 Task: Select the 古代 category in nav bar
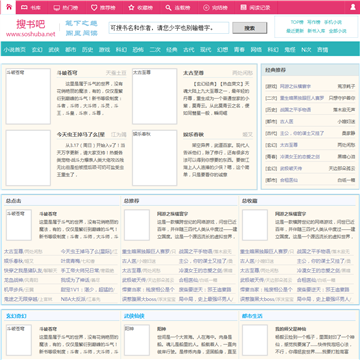tap(189, 50)
